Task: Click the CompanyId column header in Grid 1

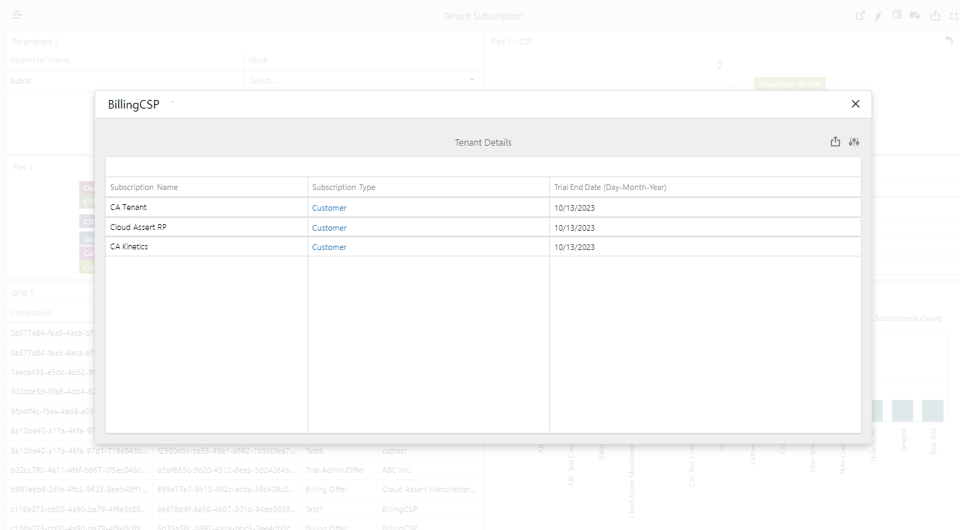Action: [x=31, y=313]
